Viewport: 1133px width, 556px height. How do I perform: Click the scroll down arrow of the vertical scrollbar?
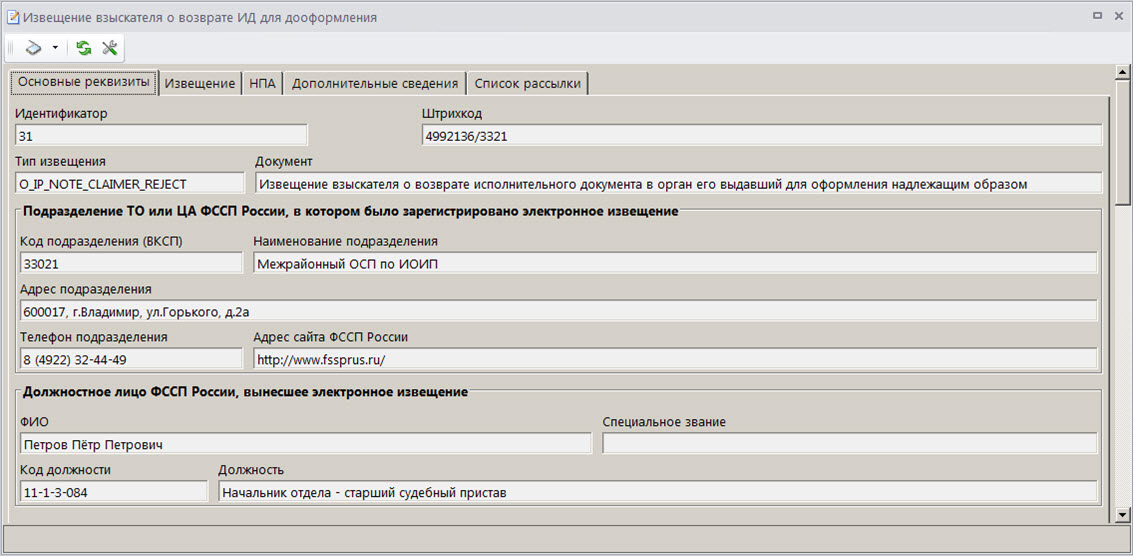[1123, 515]
